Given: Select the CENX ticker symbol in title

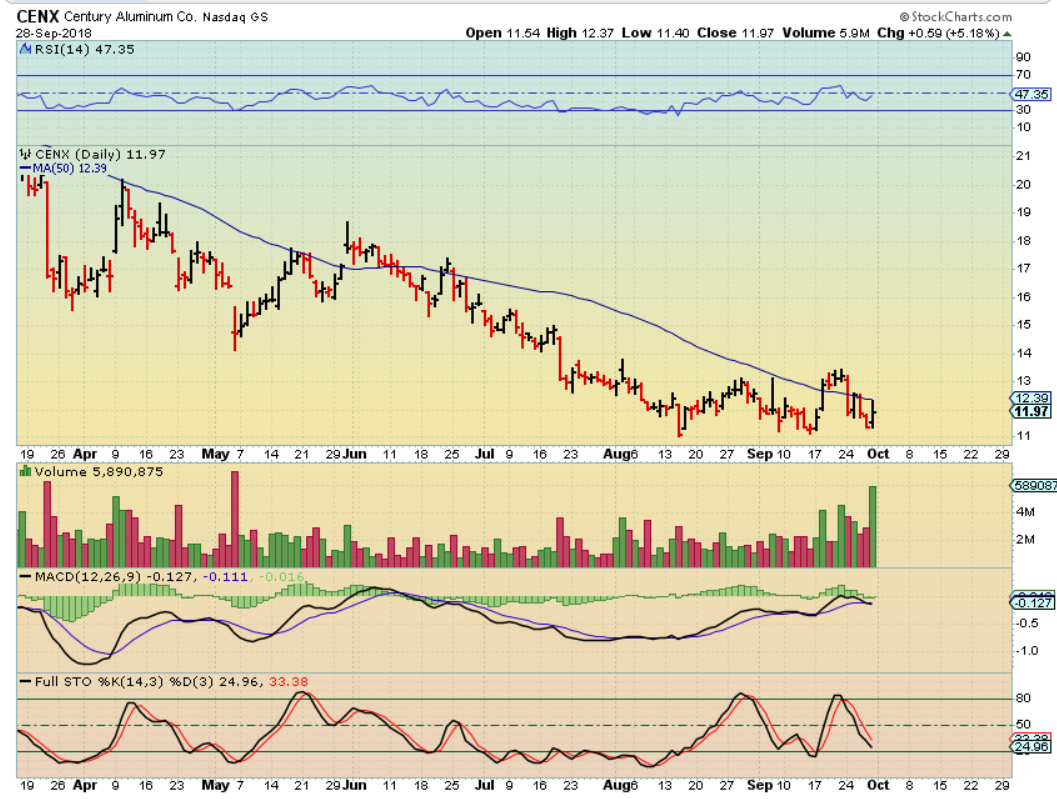Looking at the screenshot, I should click(x=38, y=16).
